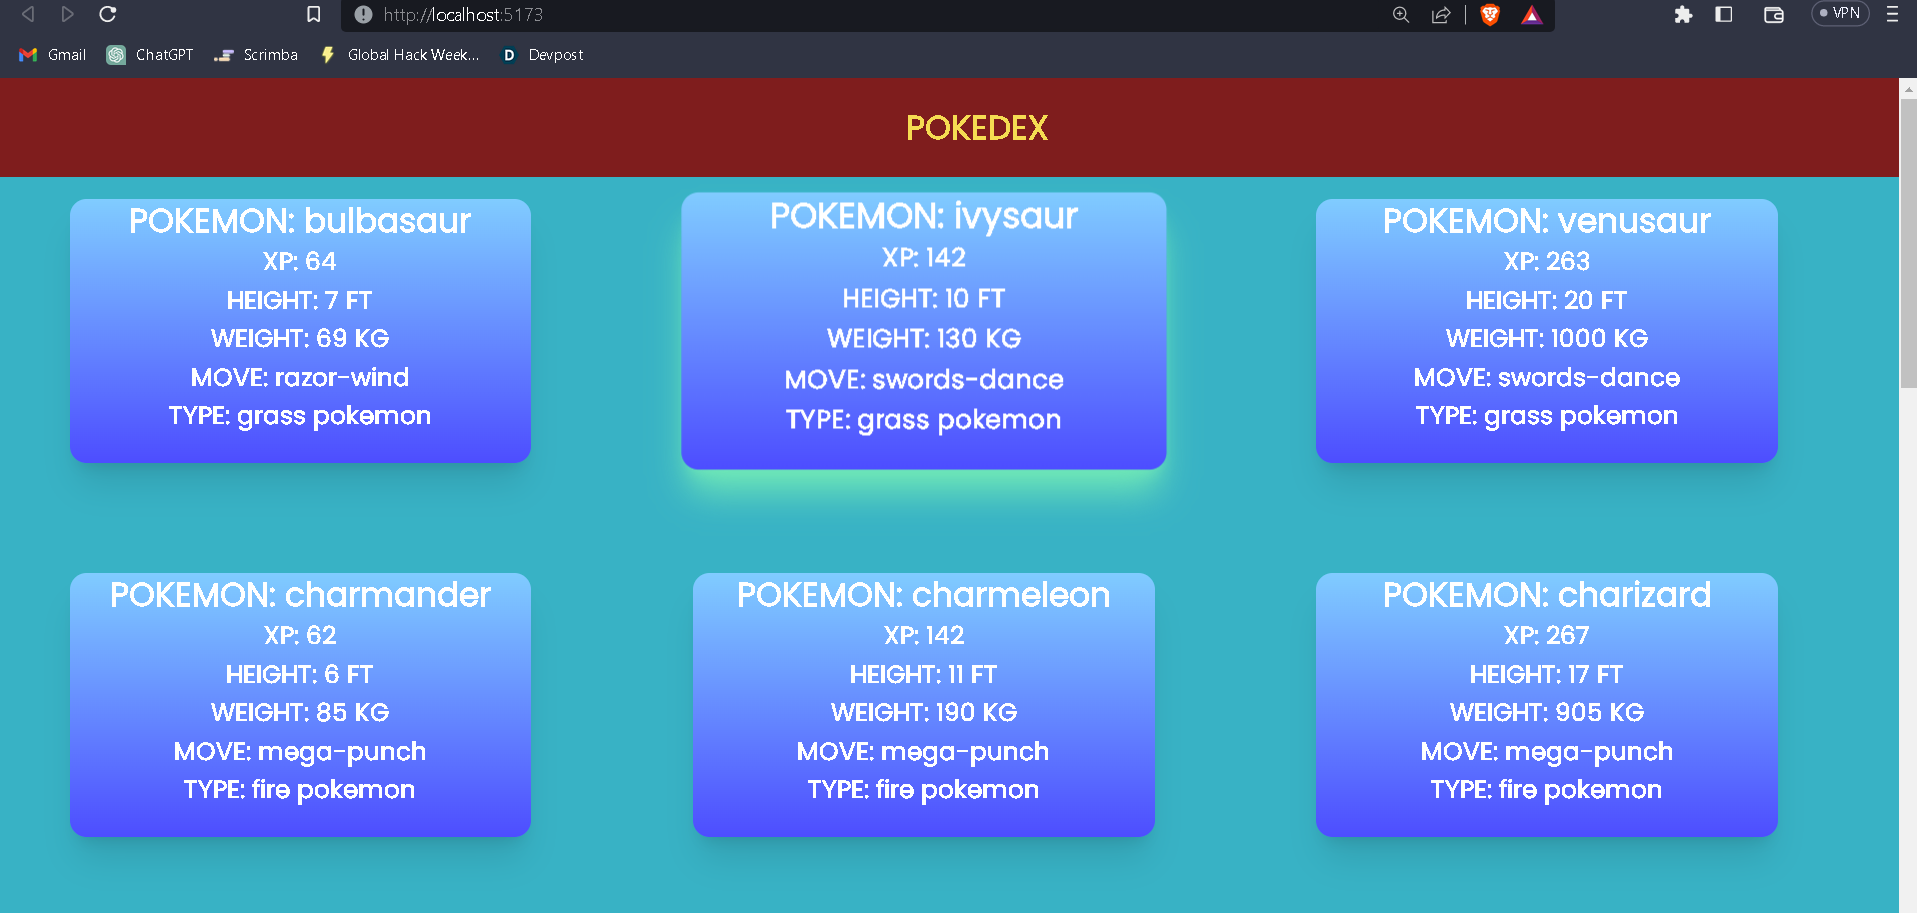This screenshot has width=1917, height=913.
Task: Click the 'POKEMON: venusaur' card title
Action: [1547, 221]
